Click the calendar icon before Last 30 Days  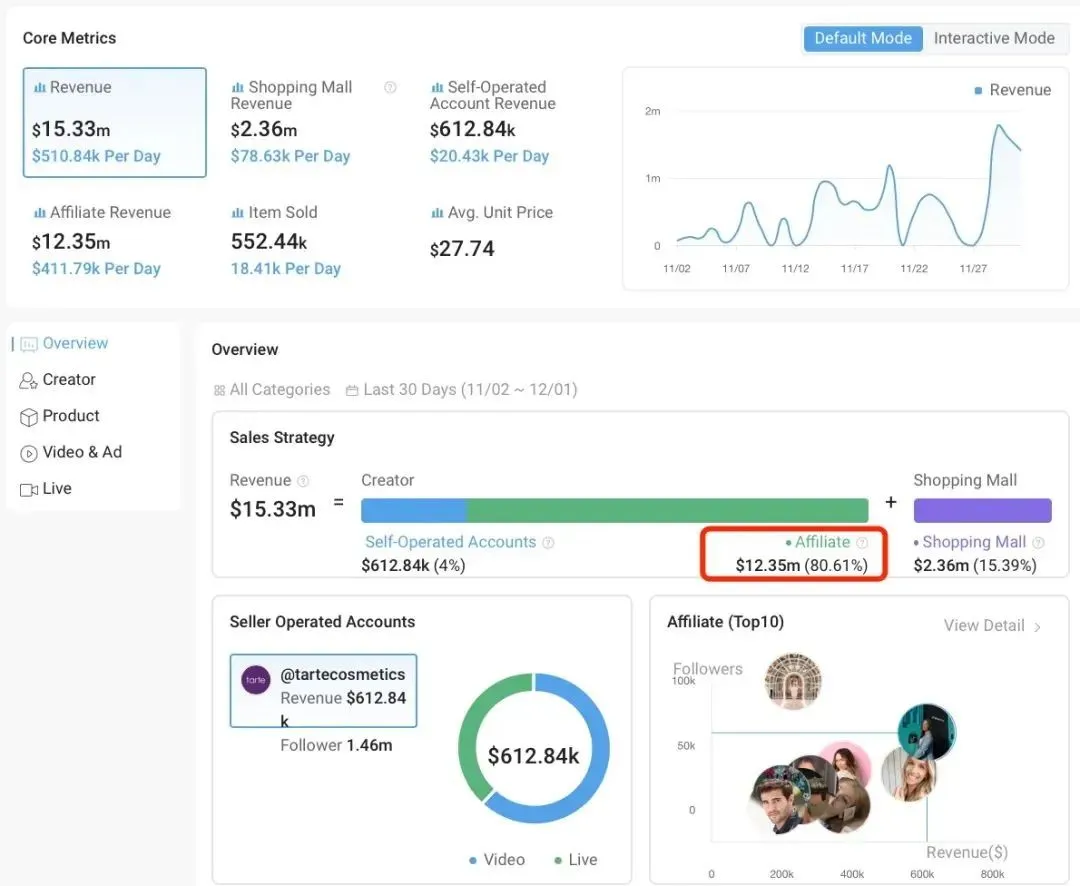[352, 390]
